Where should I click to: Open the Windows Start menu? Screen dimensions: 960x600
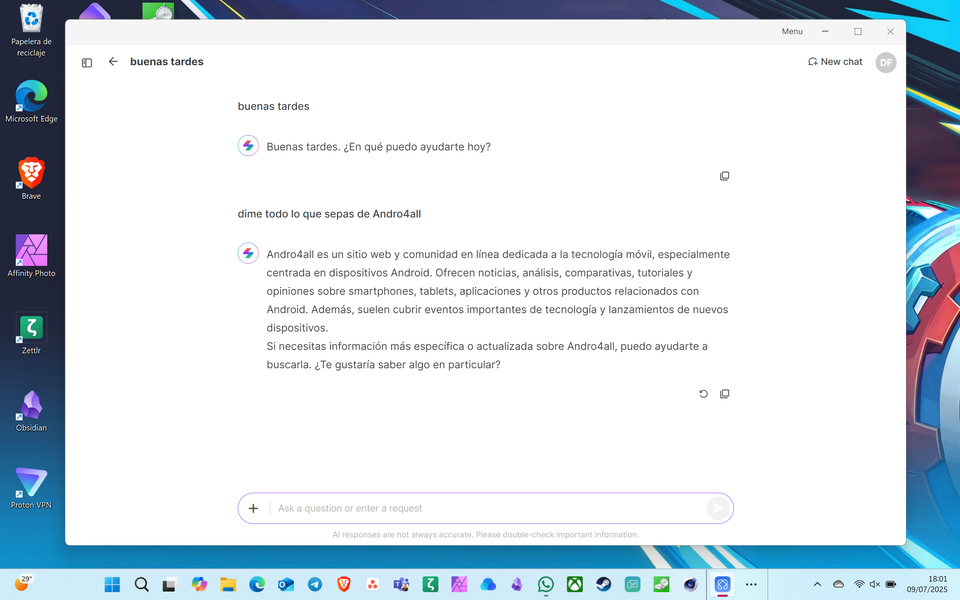coord(112,585)
